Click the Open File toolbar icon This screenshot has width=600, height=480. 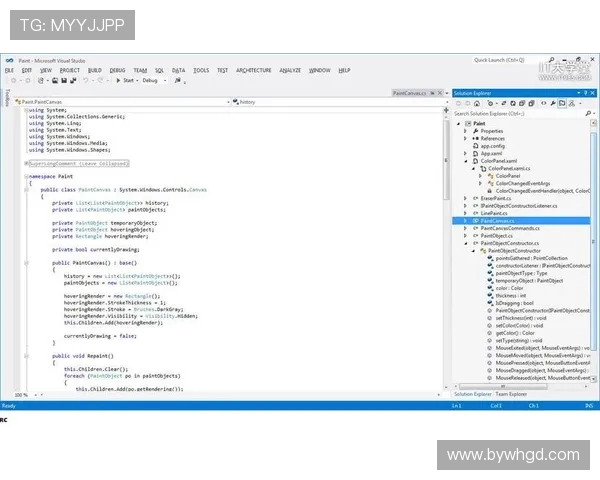tap(55, 80)
